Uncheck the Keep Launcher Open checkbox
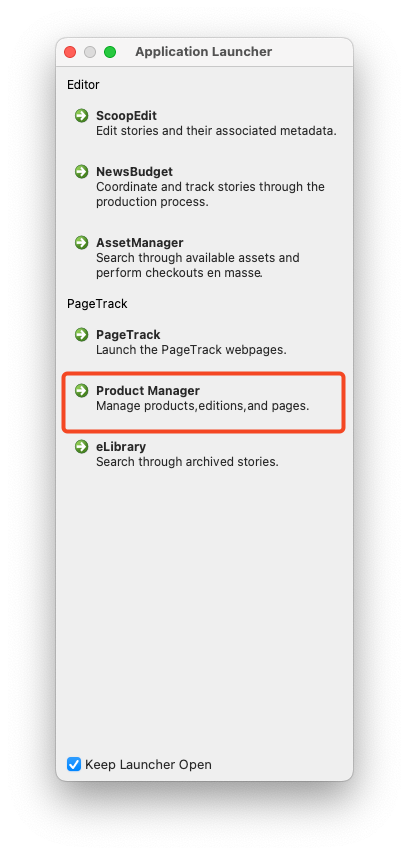This screenshot has height=855, width=409. 74,764
